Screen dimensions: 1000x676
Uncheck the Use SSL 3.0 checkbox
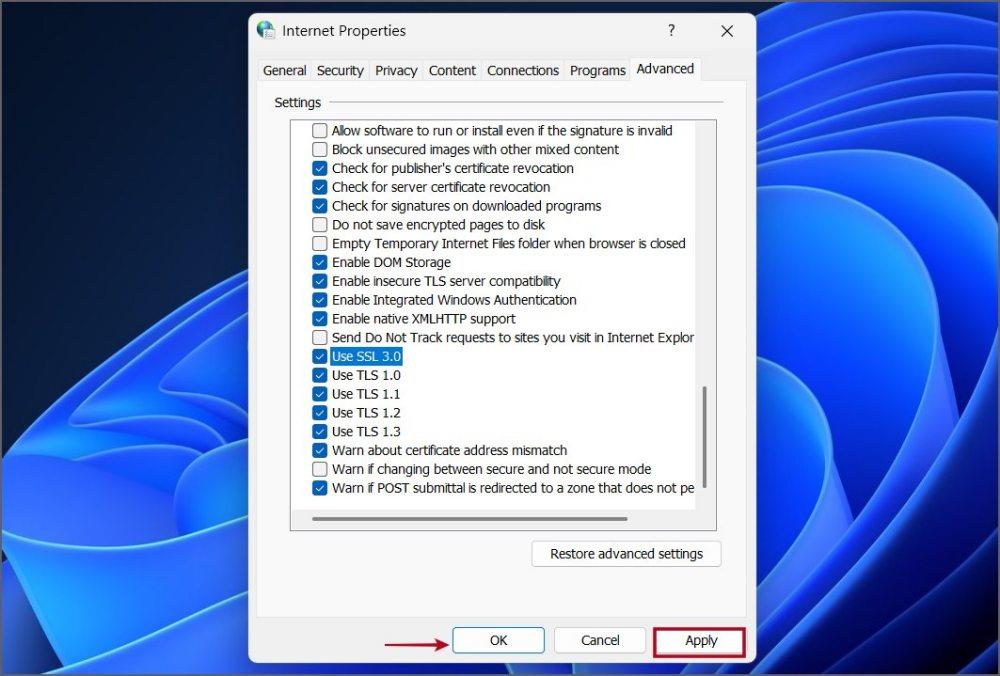[320, 356]
